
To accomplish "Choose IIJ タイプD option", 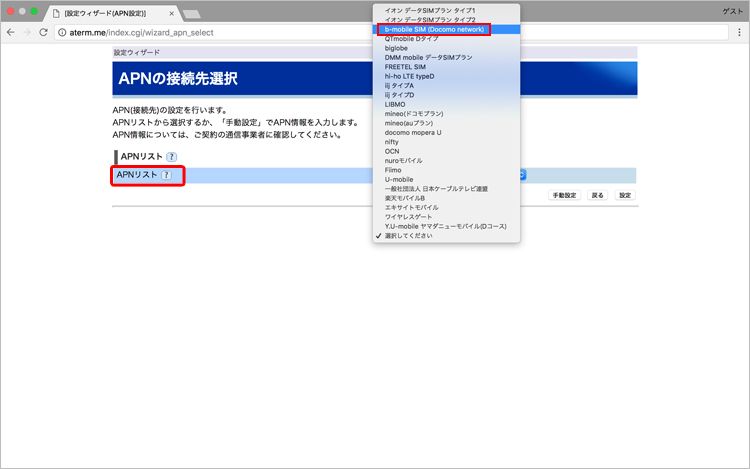I will [x=446, y=95].
